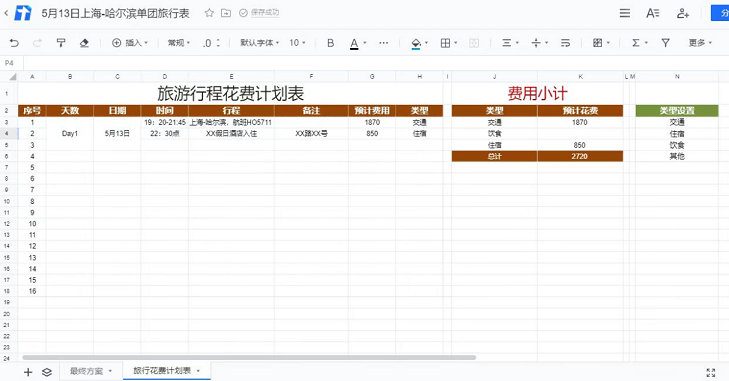Click the add collaborator icon
729x381 pixels.
pos(683,13)
